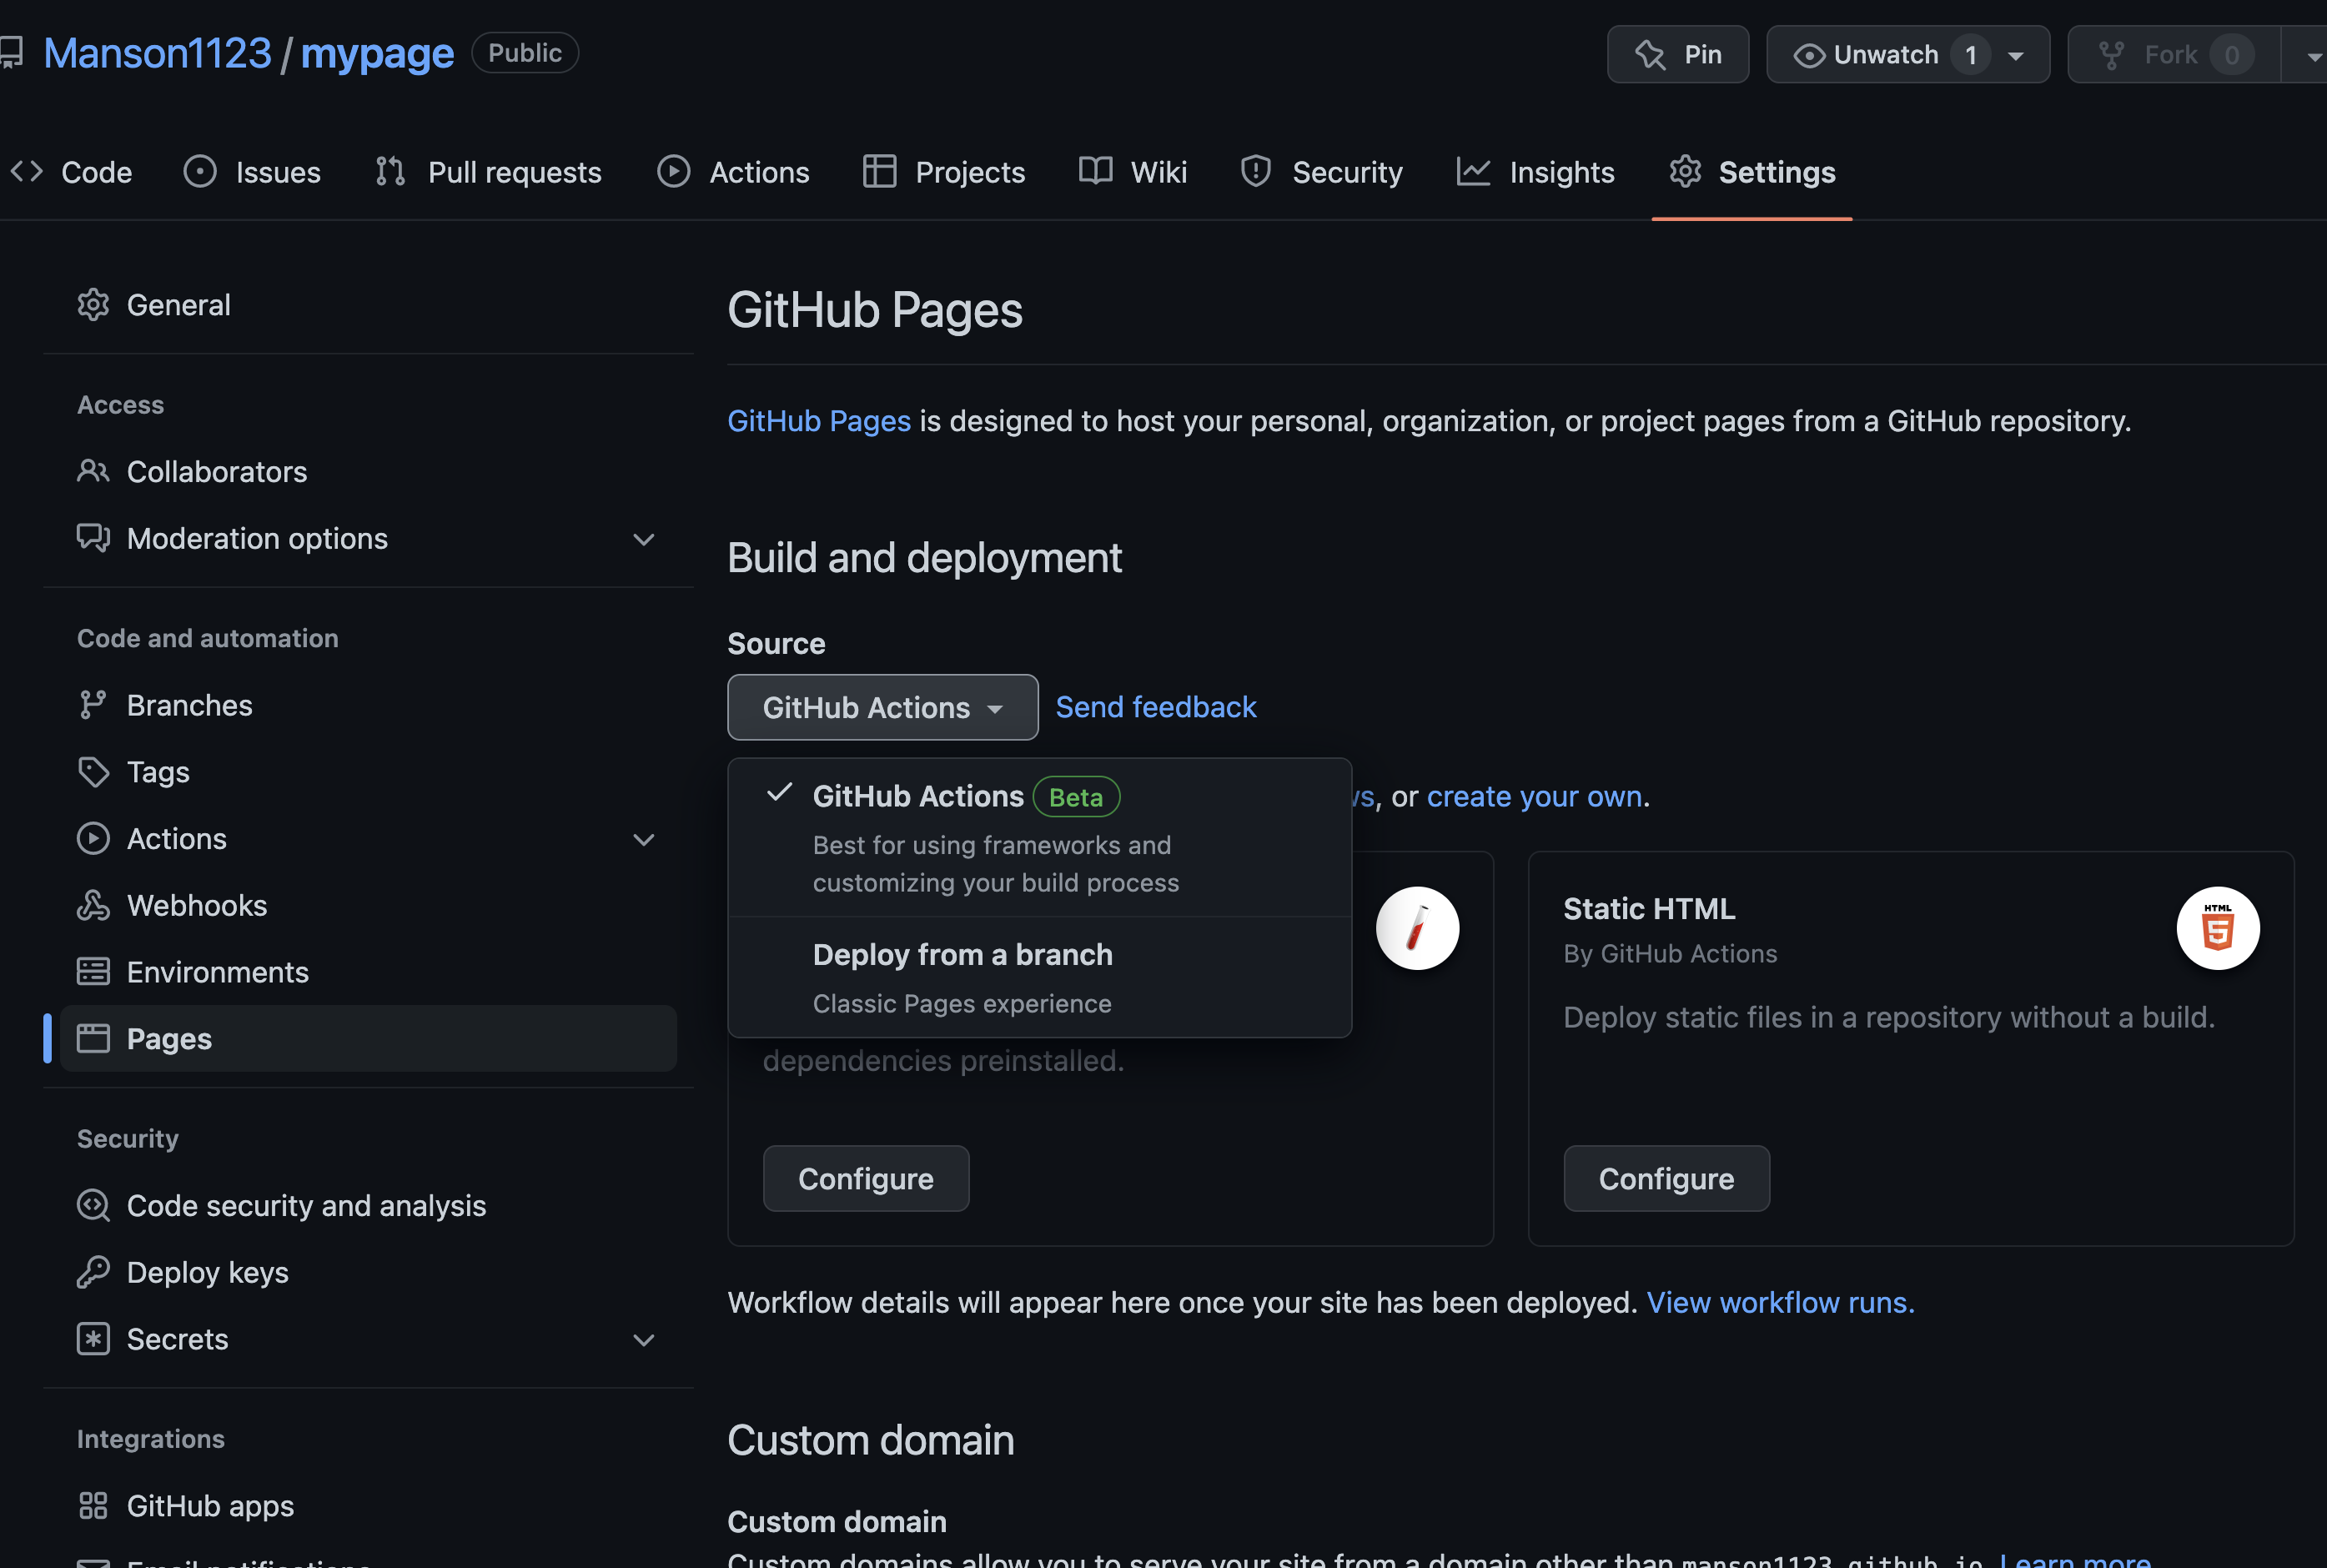The height and width of the screenshot is (1568, 2327).
Task: Click the Issues circle-dot icon in the repo nav
Action: [x=200, y=172]
